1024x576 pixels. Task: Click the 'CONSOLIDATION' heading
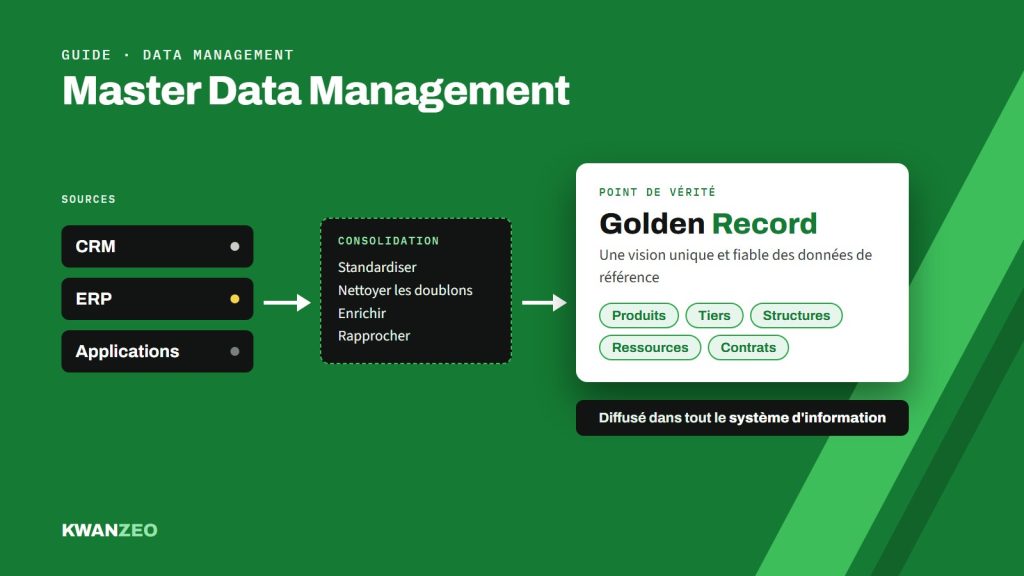[x=389, y=241]
